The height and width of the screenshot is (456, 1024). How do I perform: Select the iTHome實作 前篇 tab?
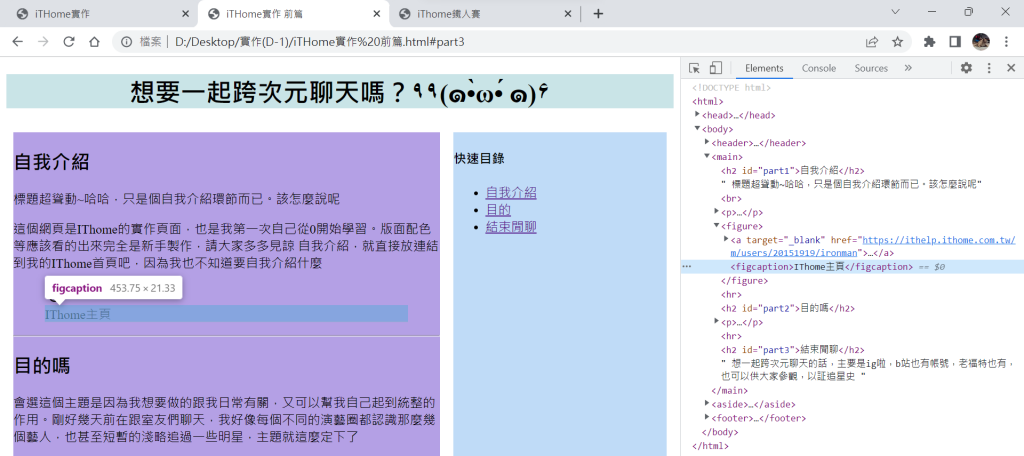pos(293,14)
